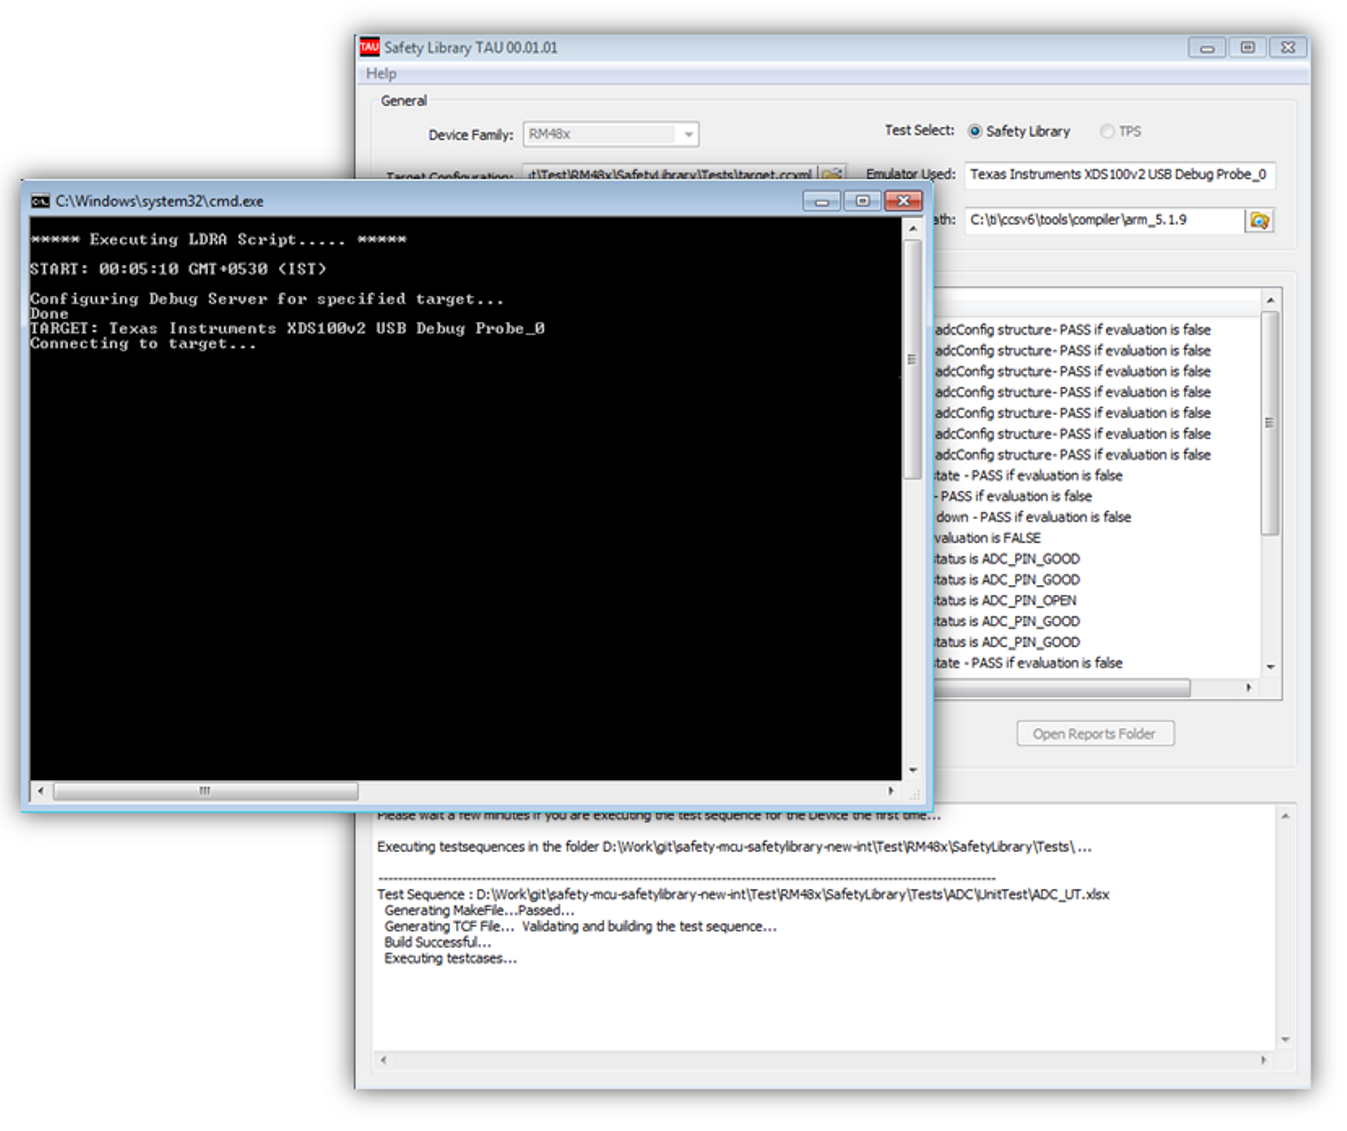Minimize the cmd.exe console window

coord(821,201)
